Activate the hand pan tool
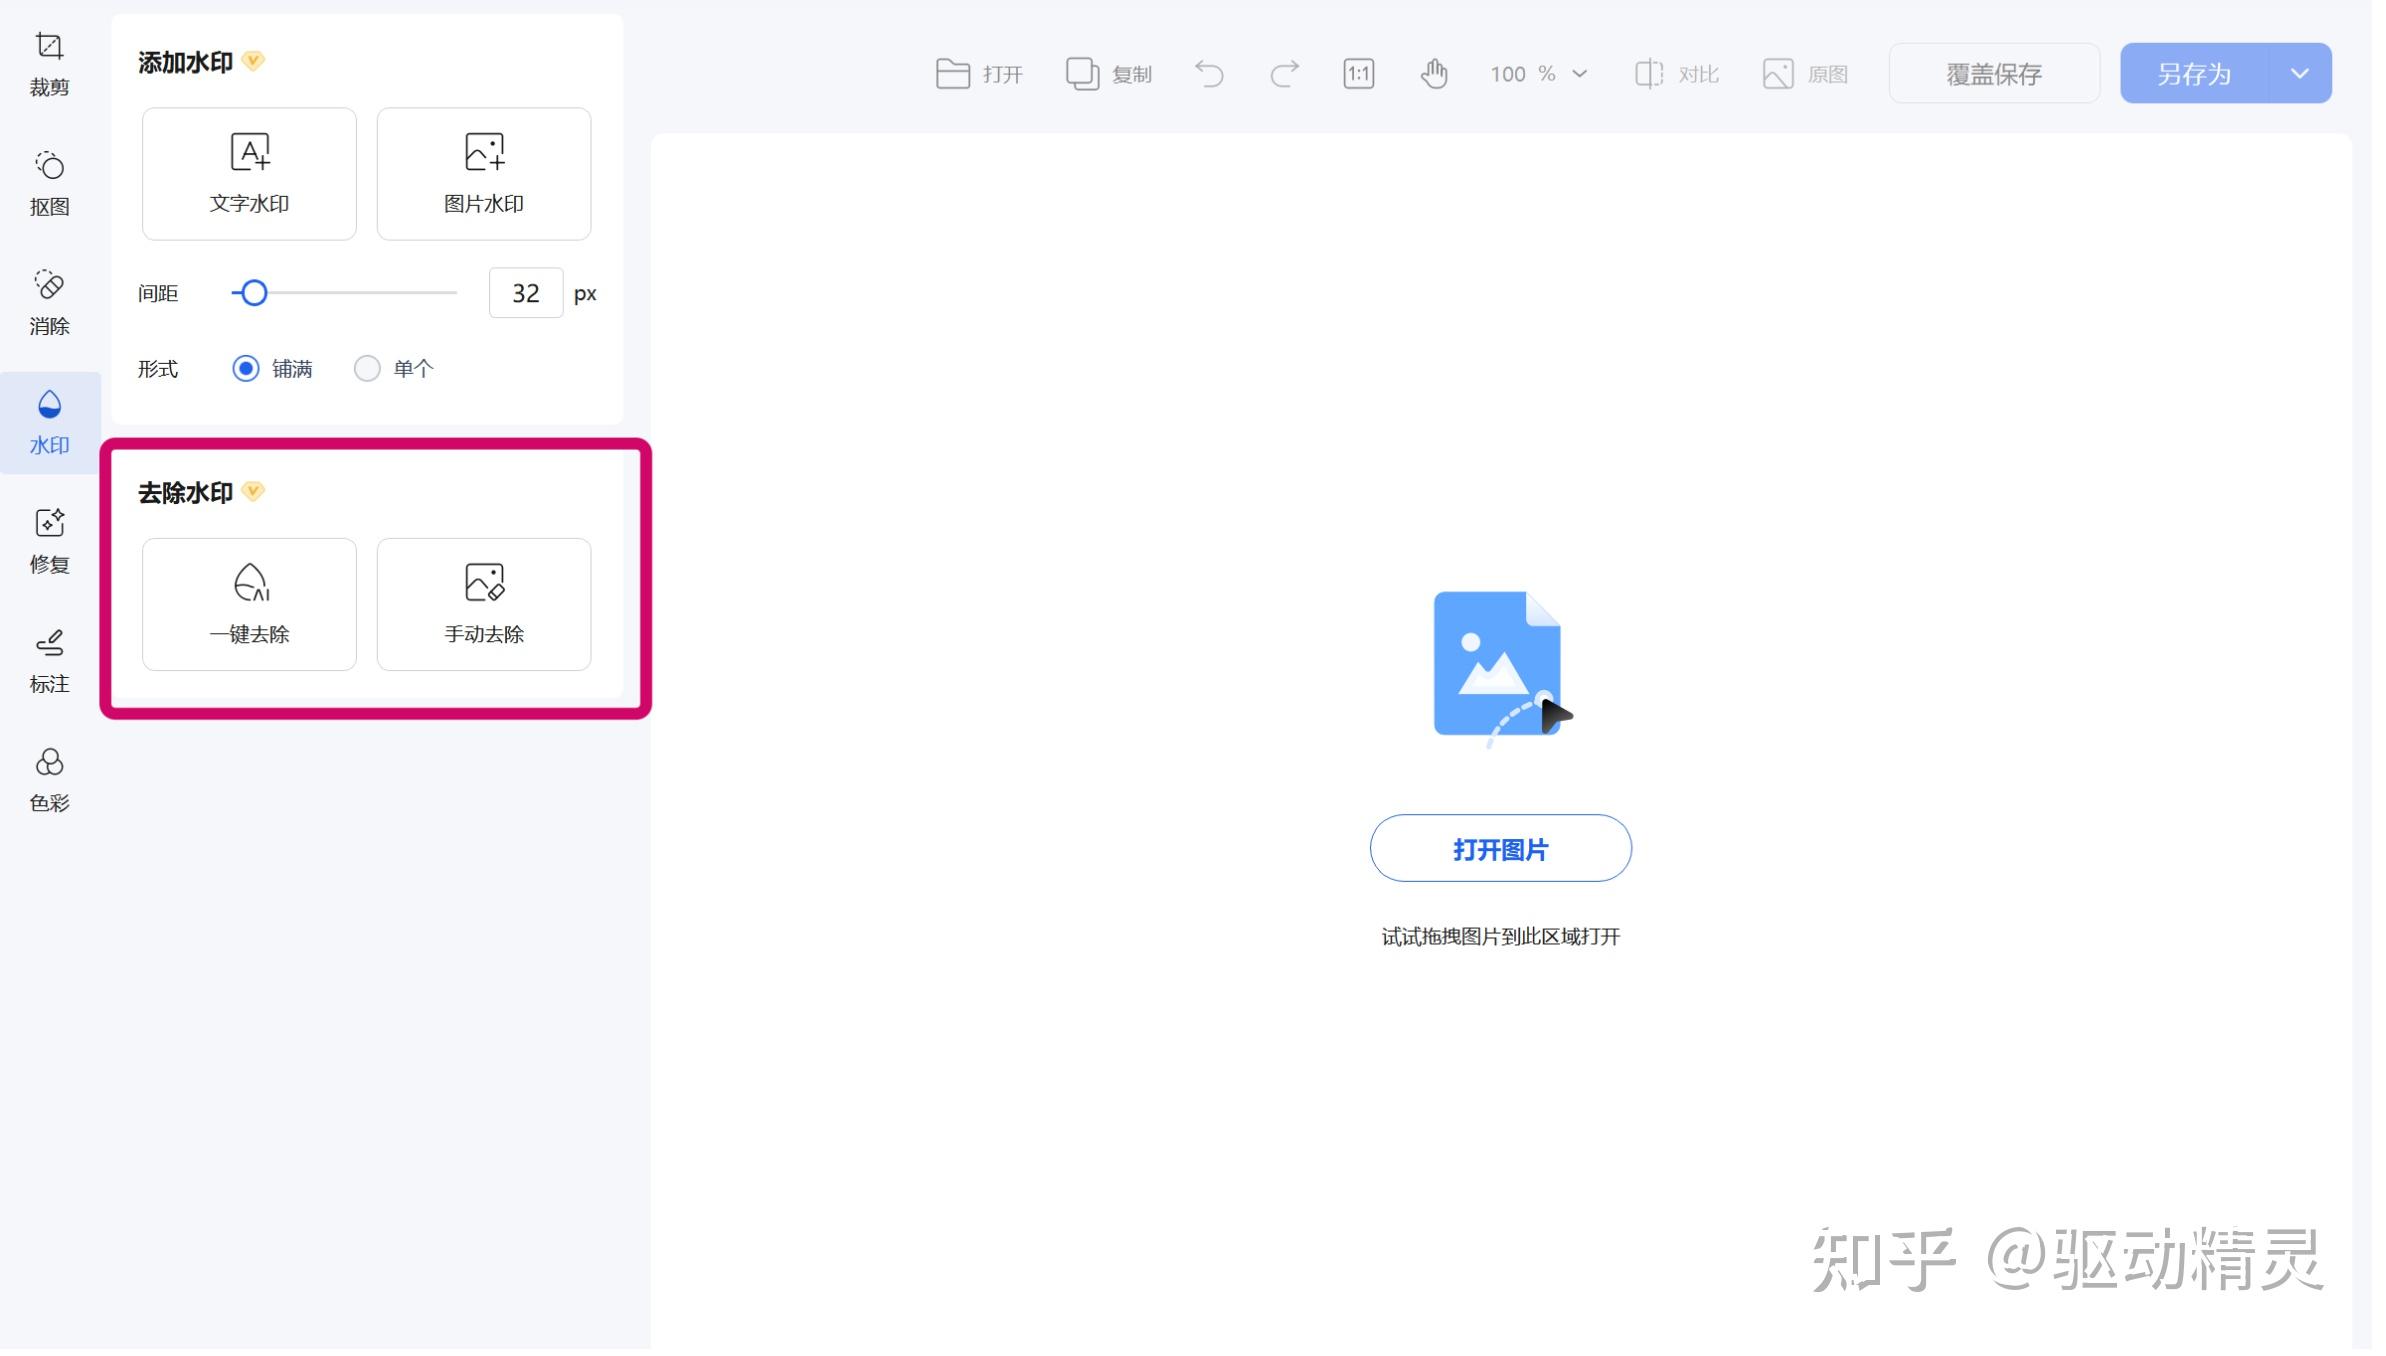The width and height of the screenshot is (2386, 1356). (1434, 74)
